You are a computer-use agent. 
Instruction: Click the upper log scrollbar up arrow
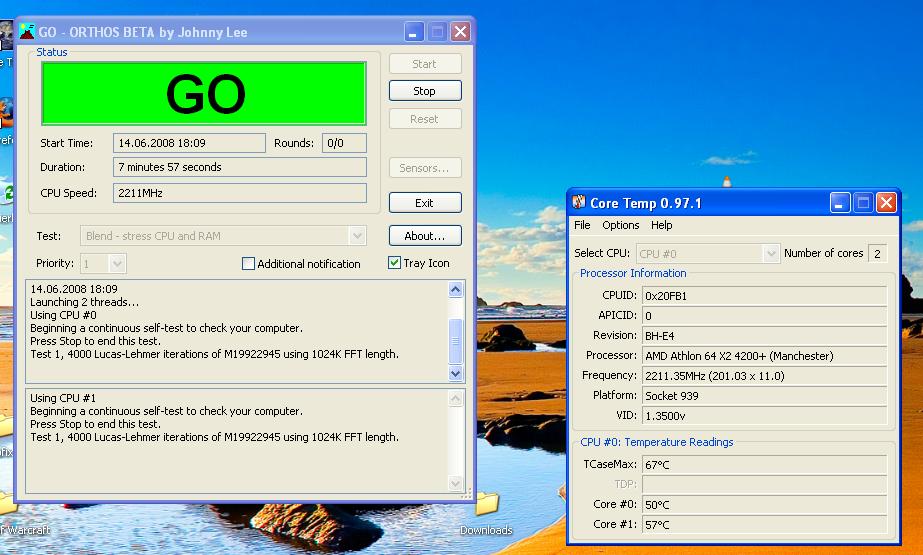[456, 289]
